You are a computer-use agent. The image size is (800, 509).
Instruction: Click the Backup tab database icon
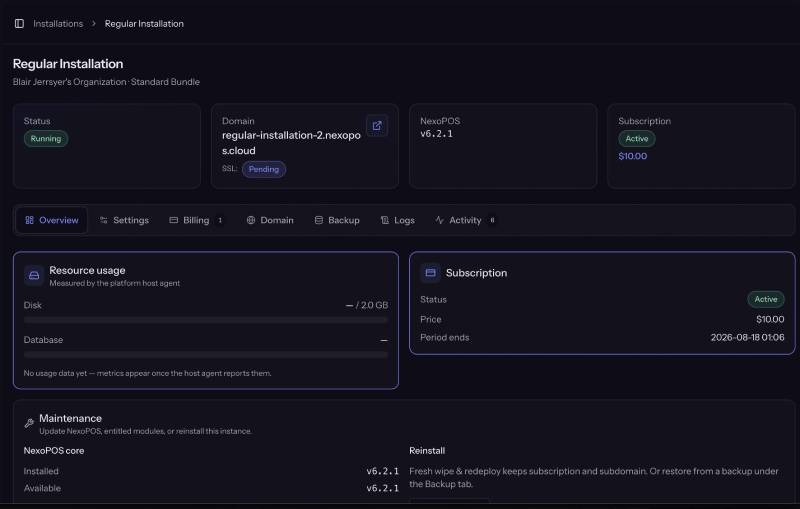318,220
